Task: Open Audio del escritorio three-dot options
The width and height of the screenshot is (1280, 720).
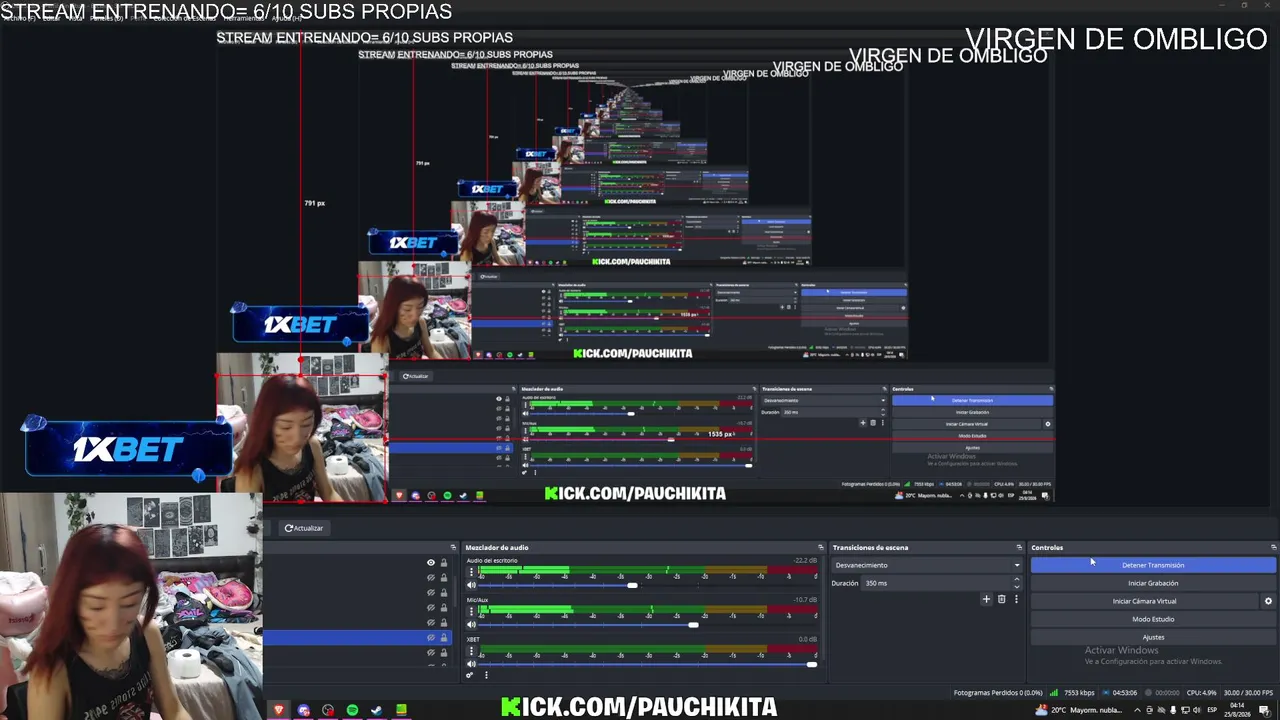Action: [472, 571]
